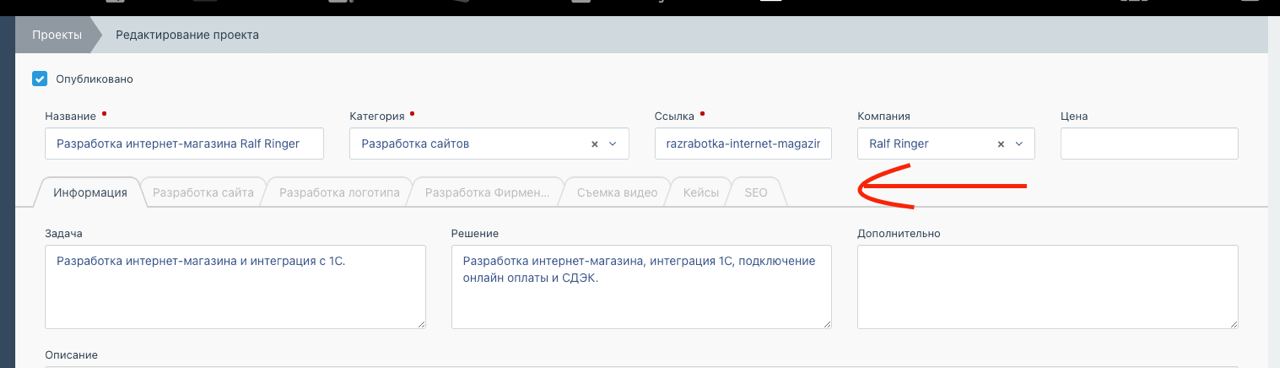Image resolution: width=1280 pixels, height=368 pixels.
Task: Click into the Ссылка input field
Action: click(743, 144)
